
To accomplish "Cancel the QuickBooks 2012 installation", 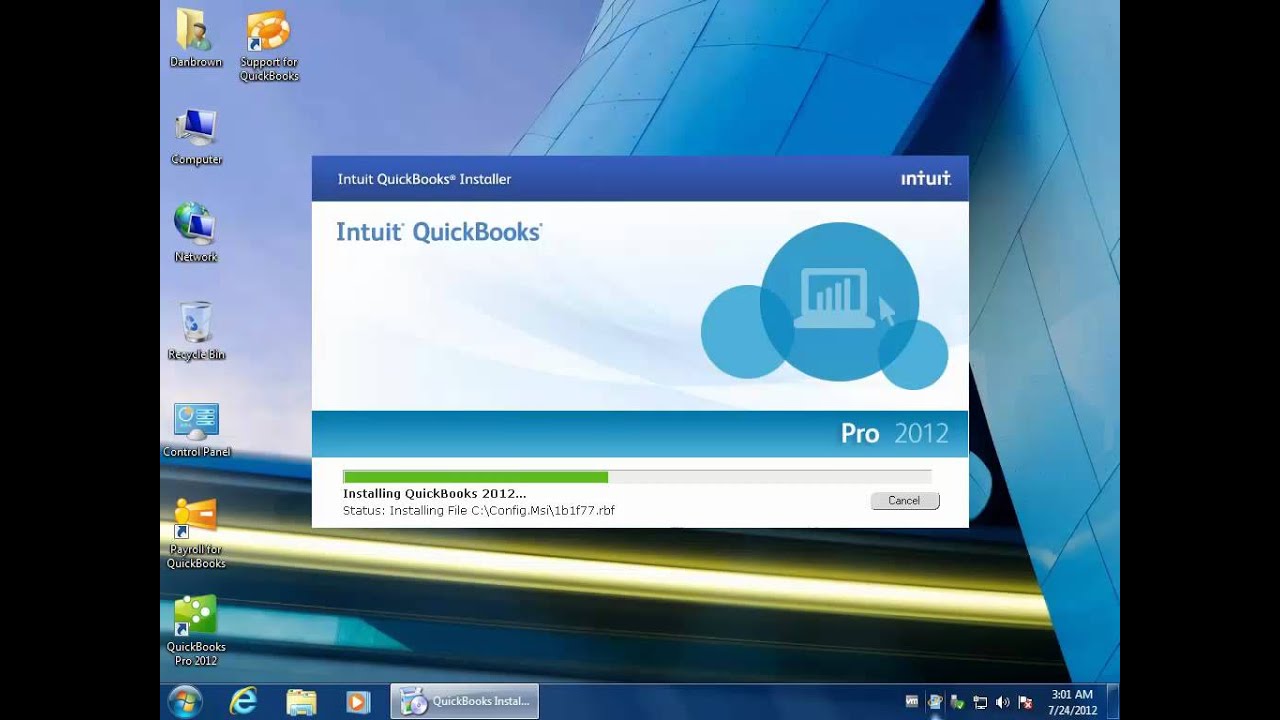I will pyautogui.click(x=904, y=501).
